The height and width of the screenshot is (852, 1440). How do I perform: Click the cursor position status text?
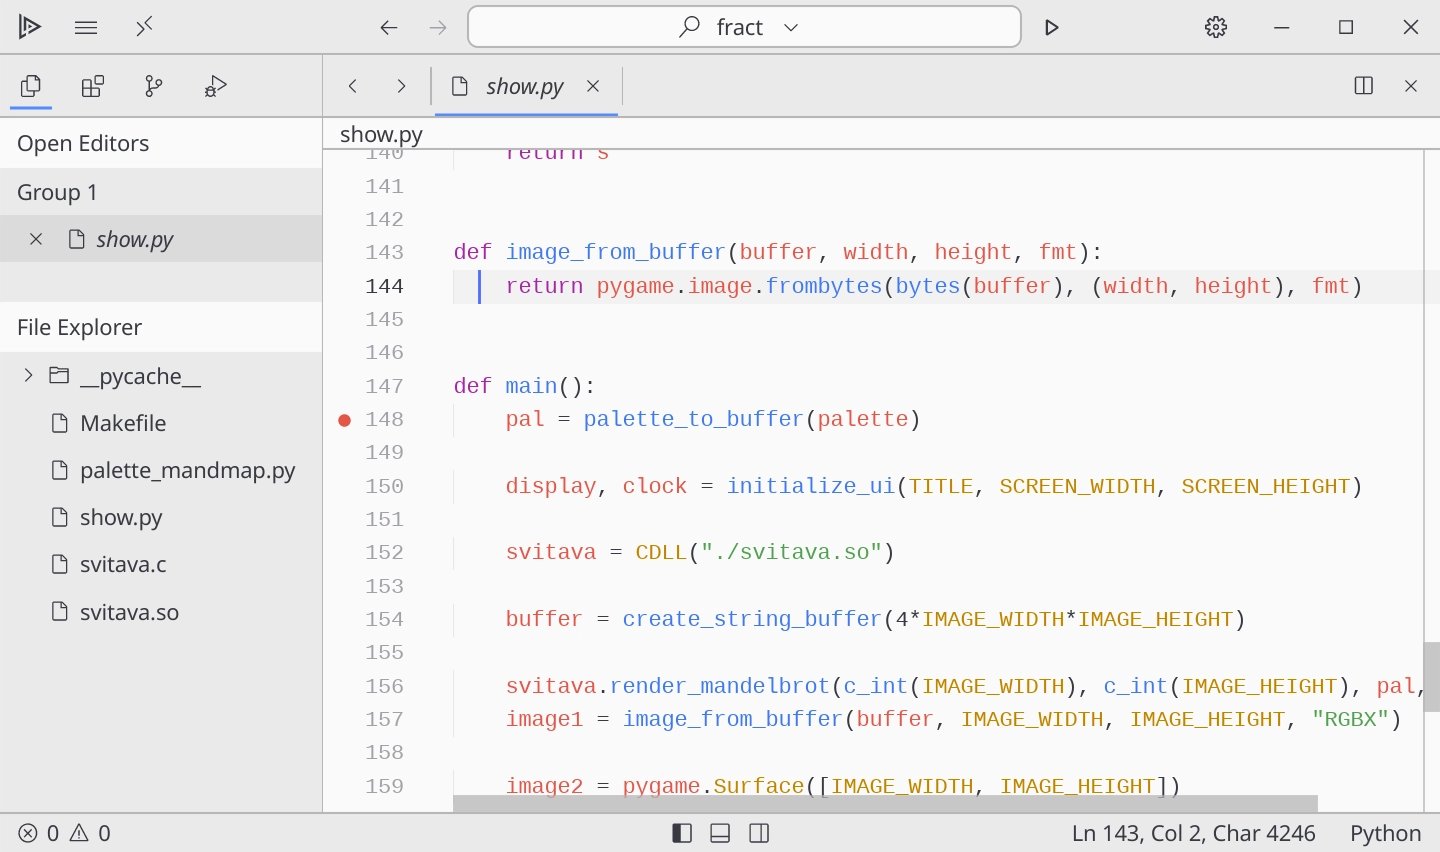coord(1193,833)
